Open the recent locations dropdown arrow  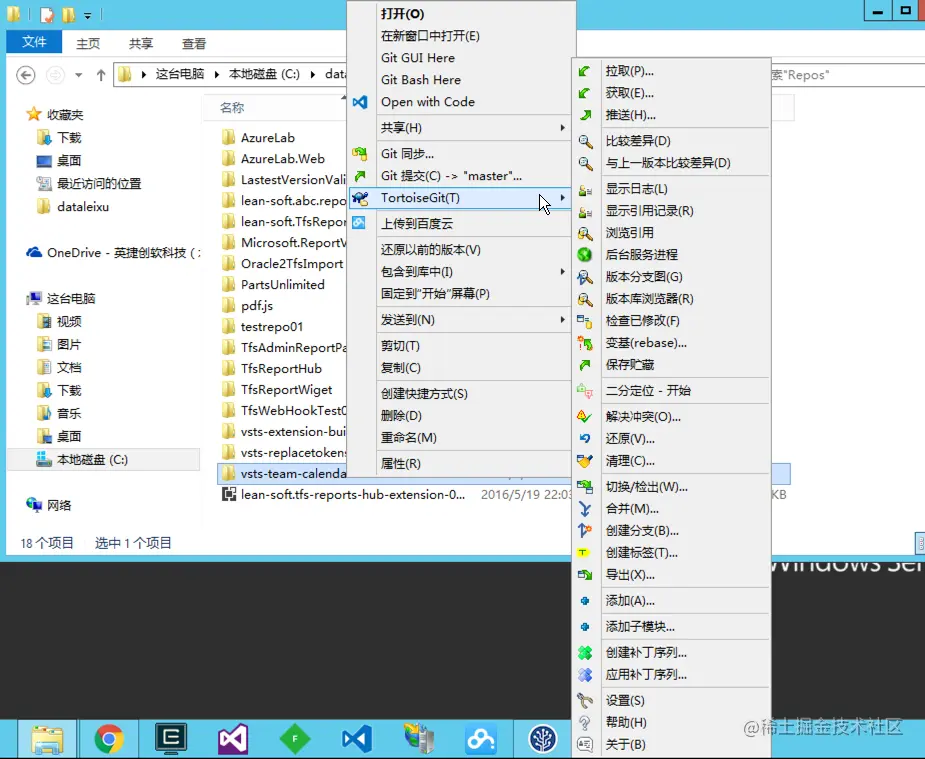78,75
